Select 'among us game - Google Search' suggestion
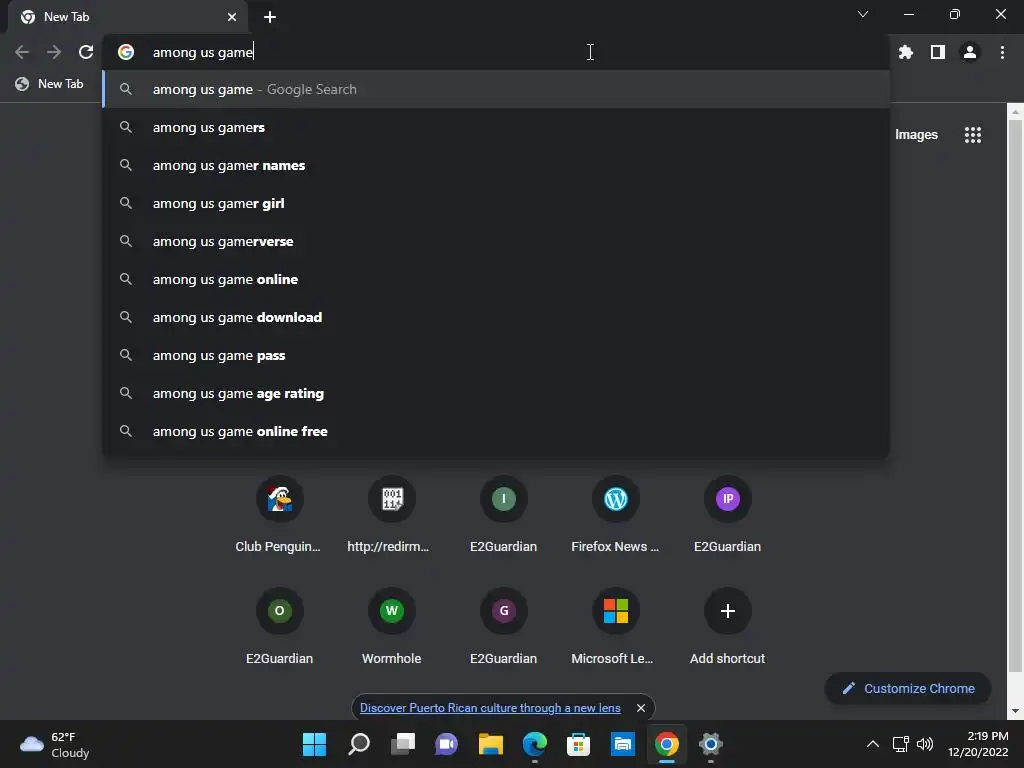Image resolution: width=1024 pixels, height=768 pixels. coord(496,89)
